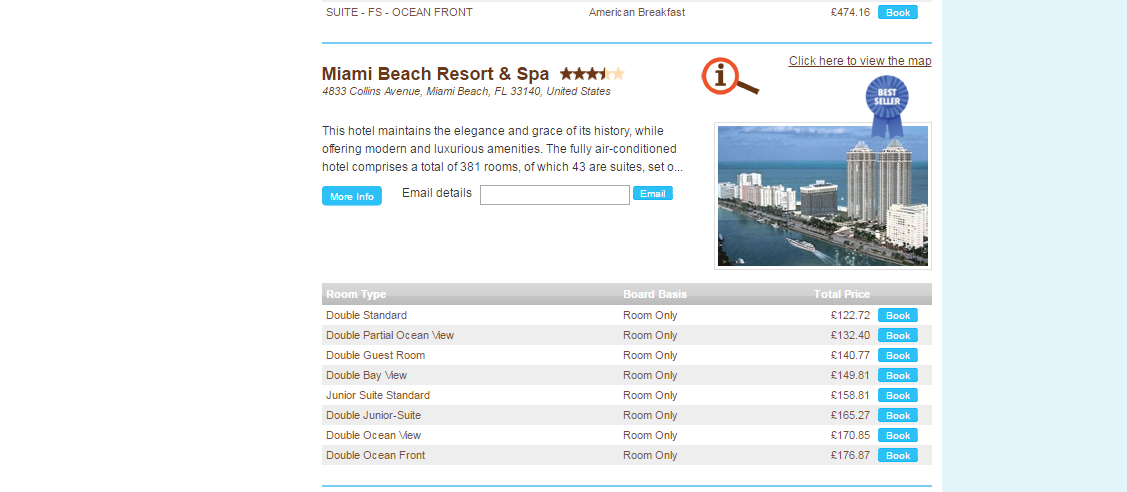
Task: Send details with the Email button
Action: pyautogui.click(x=653, y=193)
